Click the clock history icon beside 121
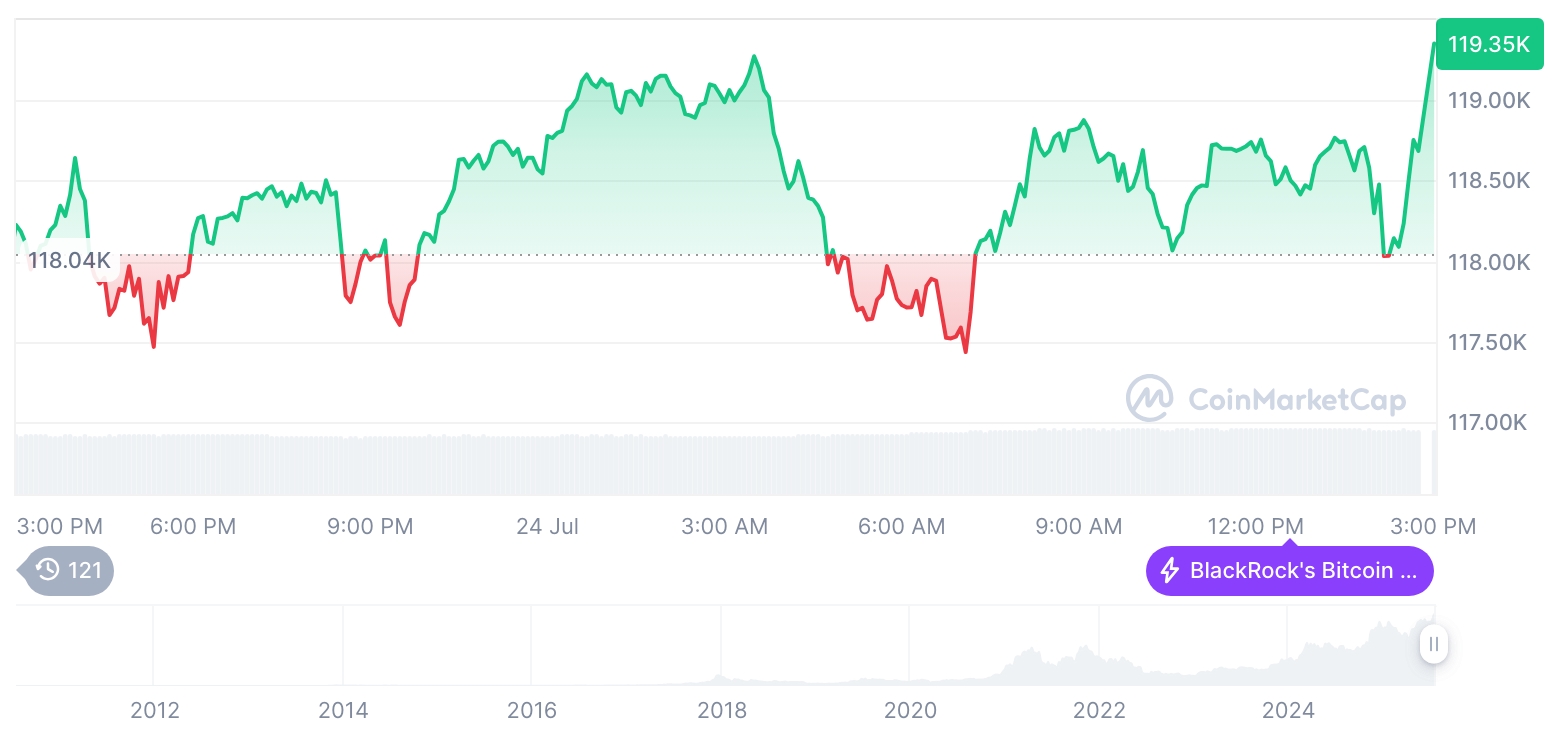The width and height of the screenshot is (1566, 732). pos(47,571)
